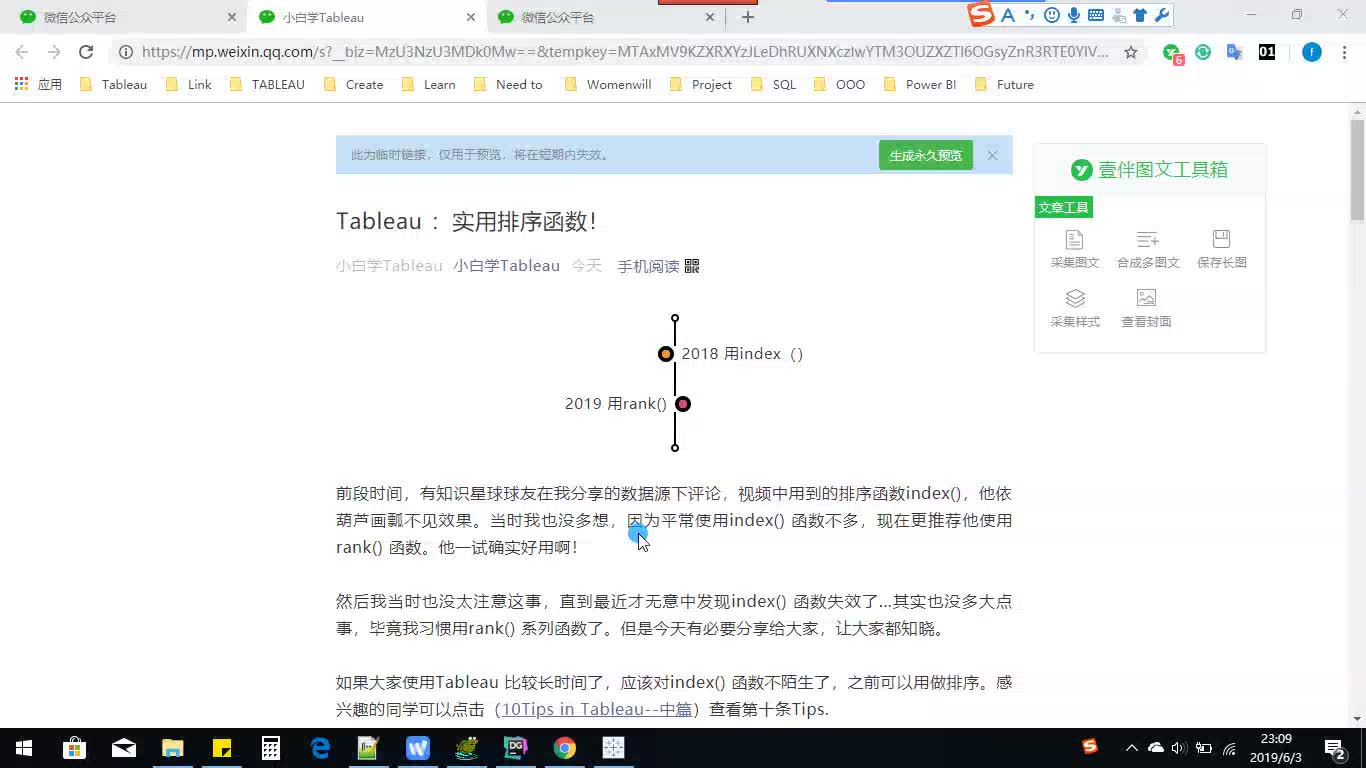Viewport: 1366px width, 768px height.
Task: Click the scrollbar down arrow
Action: click(1357, 718)
